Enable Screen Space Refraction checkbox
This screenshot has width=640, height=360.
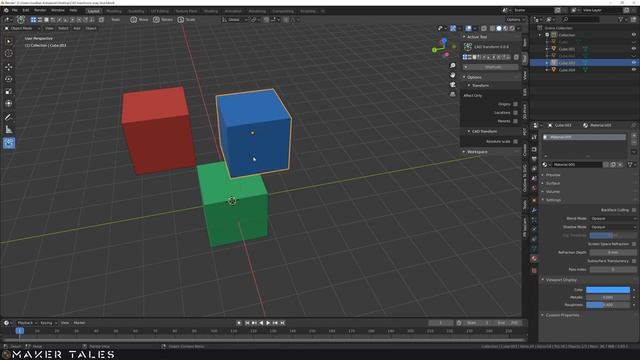[634, 244]
